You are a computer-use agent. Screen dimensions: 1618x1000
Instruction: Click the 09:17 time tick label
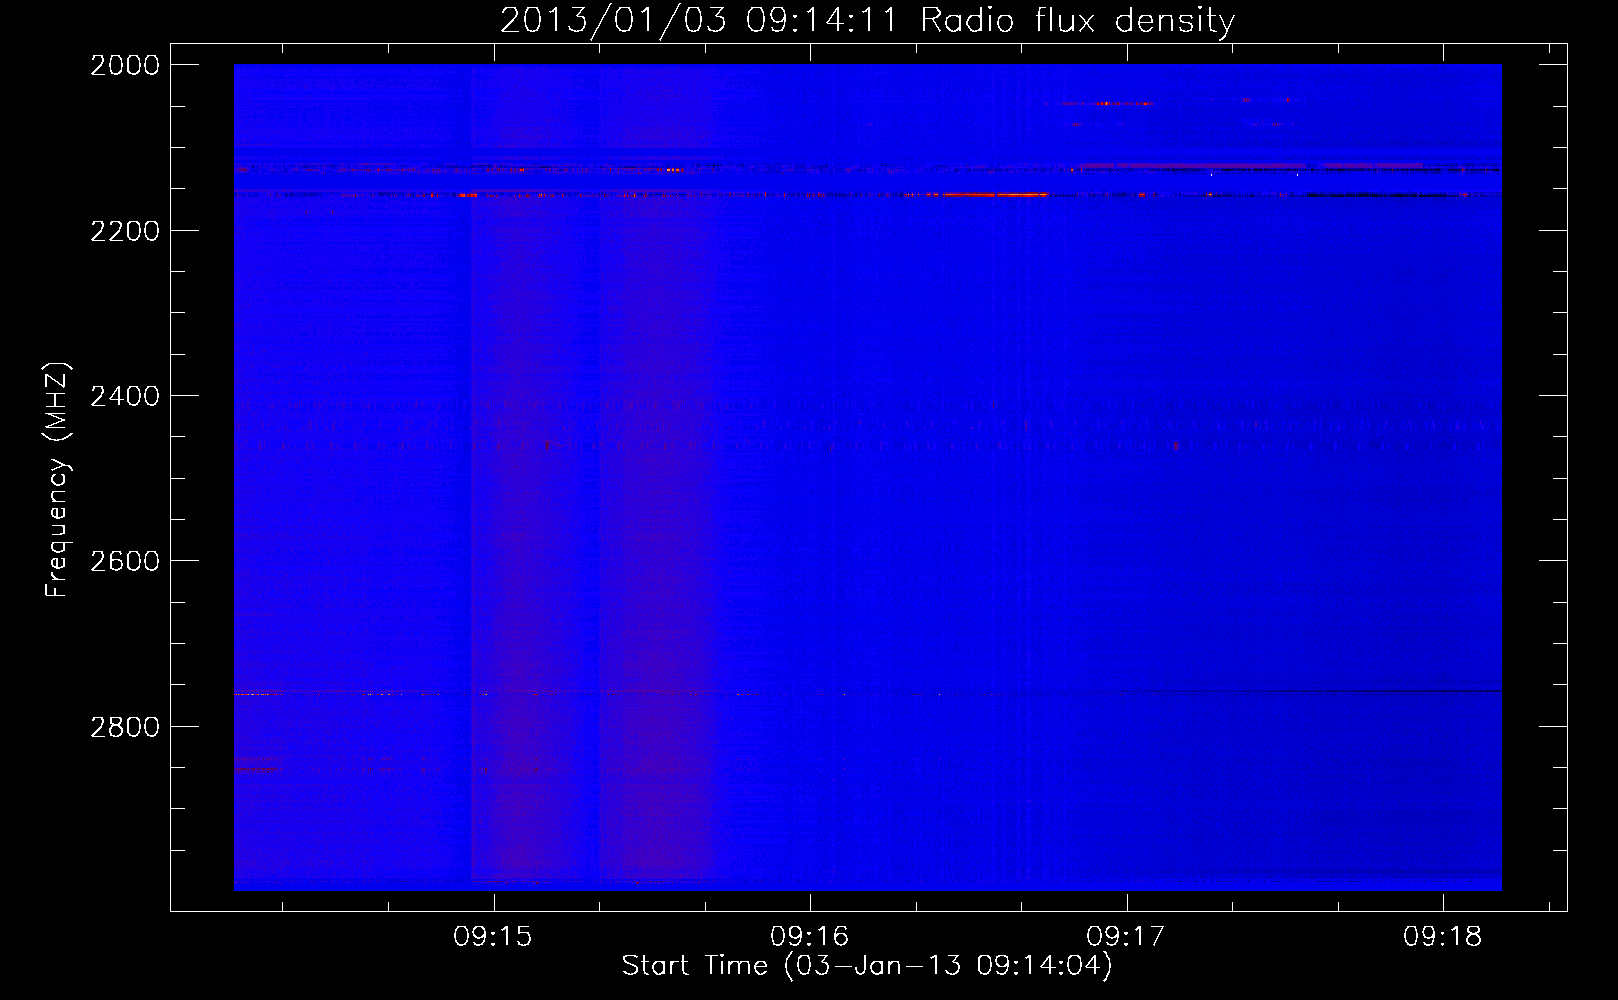pyautogui.click(x=1126, y=937)
